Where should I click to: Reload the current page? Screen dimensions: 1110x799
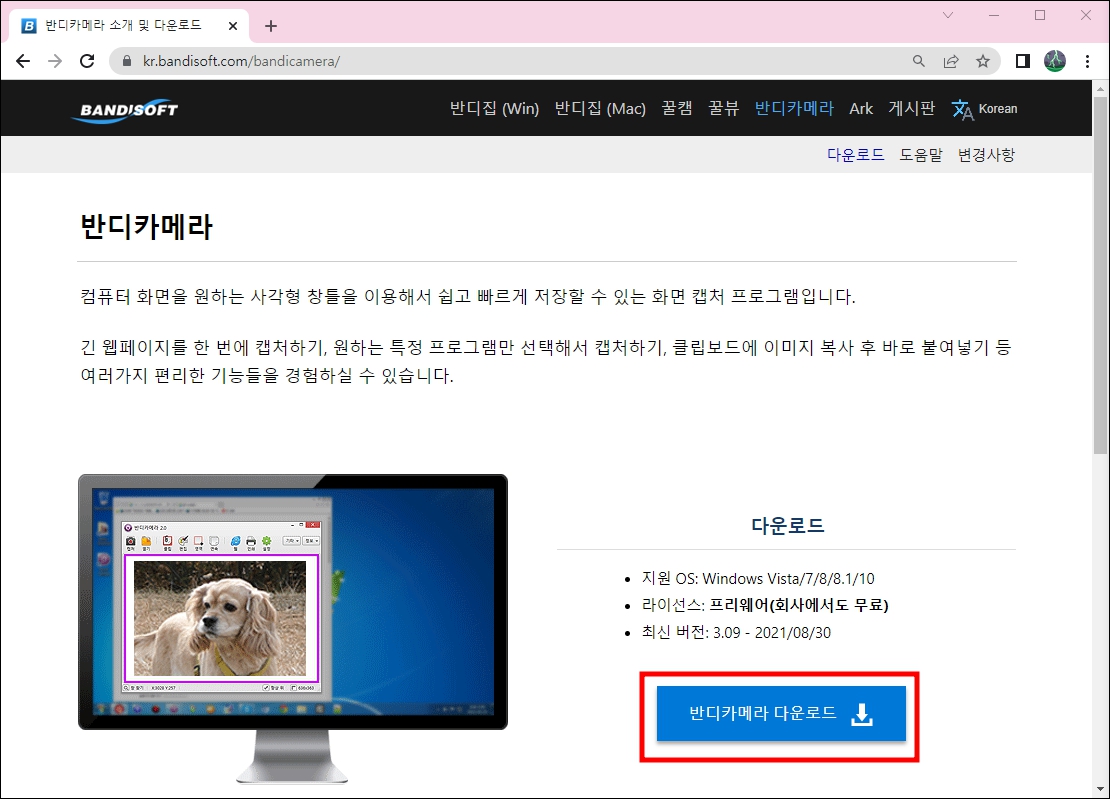[x=87, y=61]
